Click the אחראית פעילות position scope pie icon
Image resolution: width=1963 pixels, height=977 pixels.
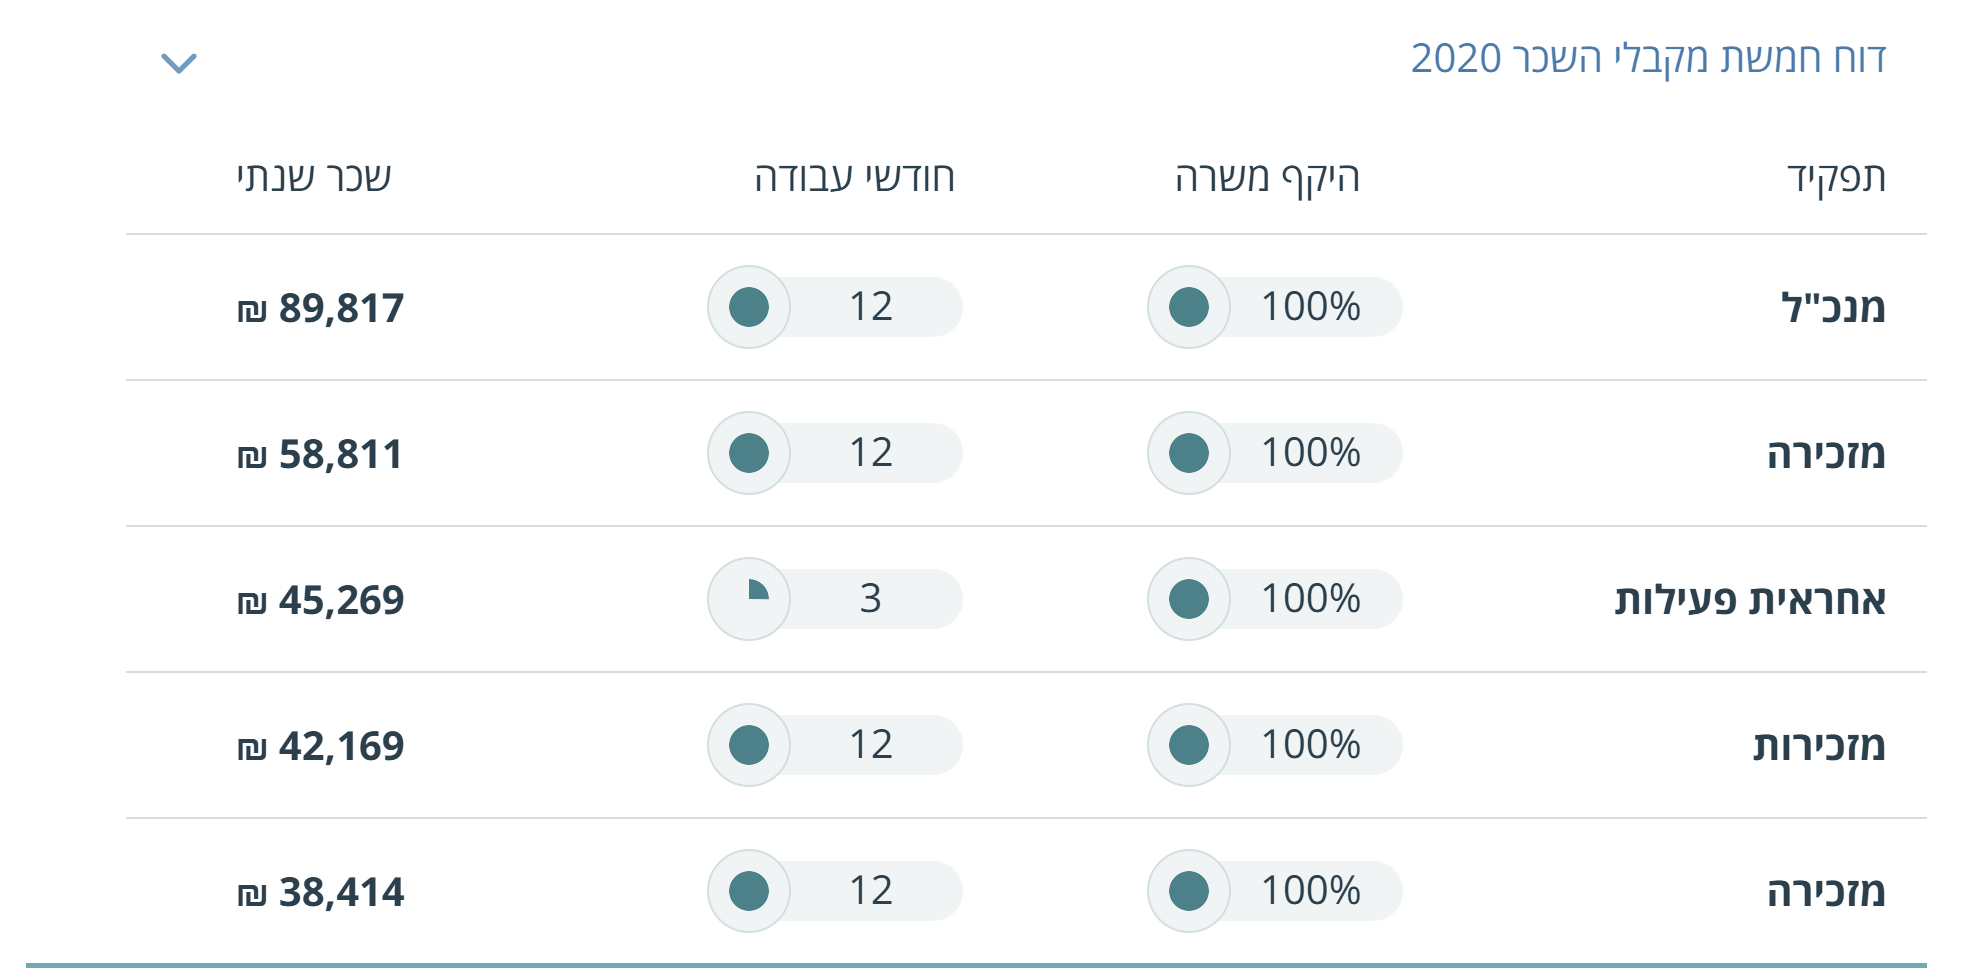coord(1189,599)
